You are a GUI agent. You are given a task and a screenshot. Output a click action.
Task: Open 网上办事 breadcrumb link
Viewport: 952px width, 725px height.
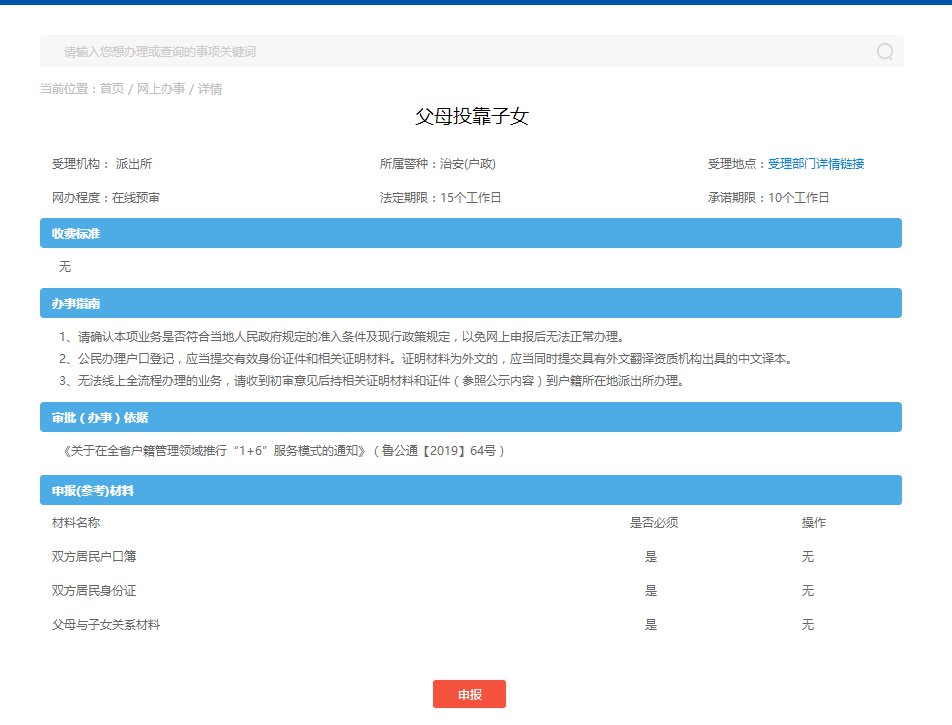point(161,89)
